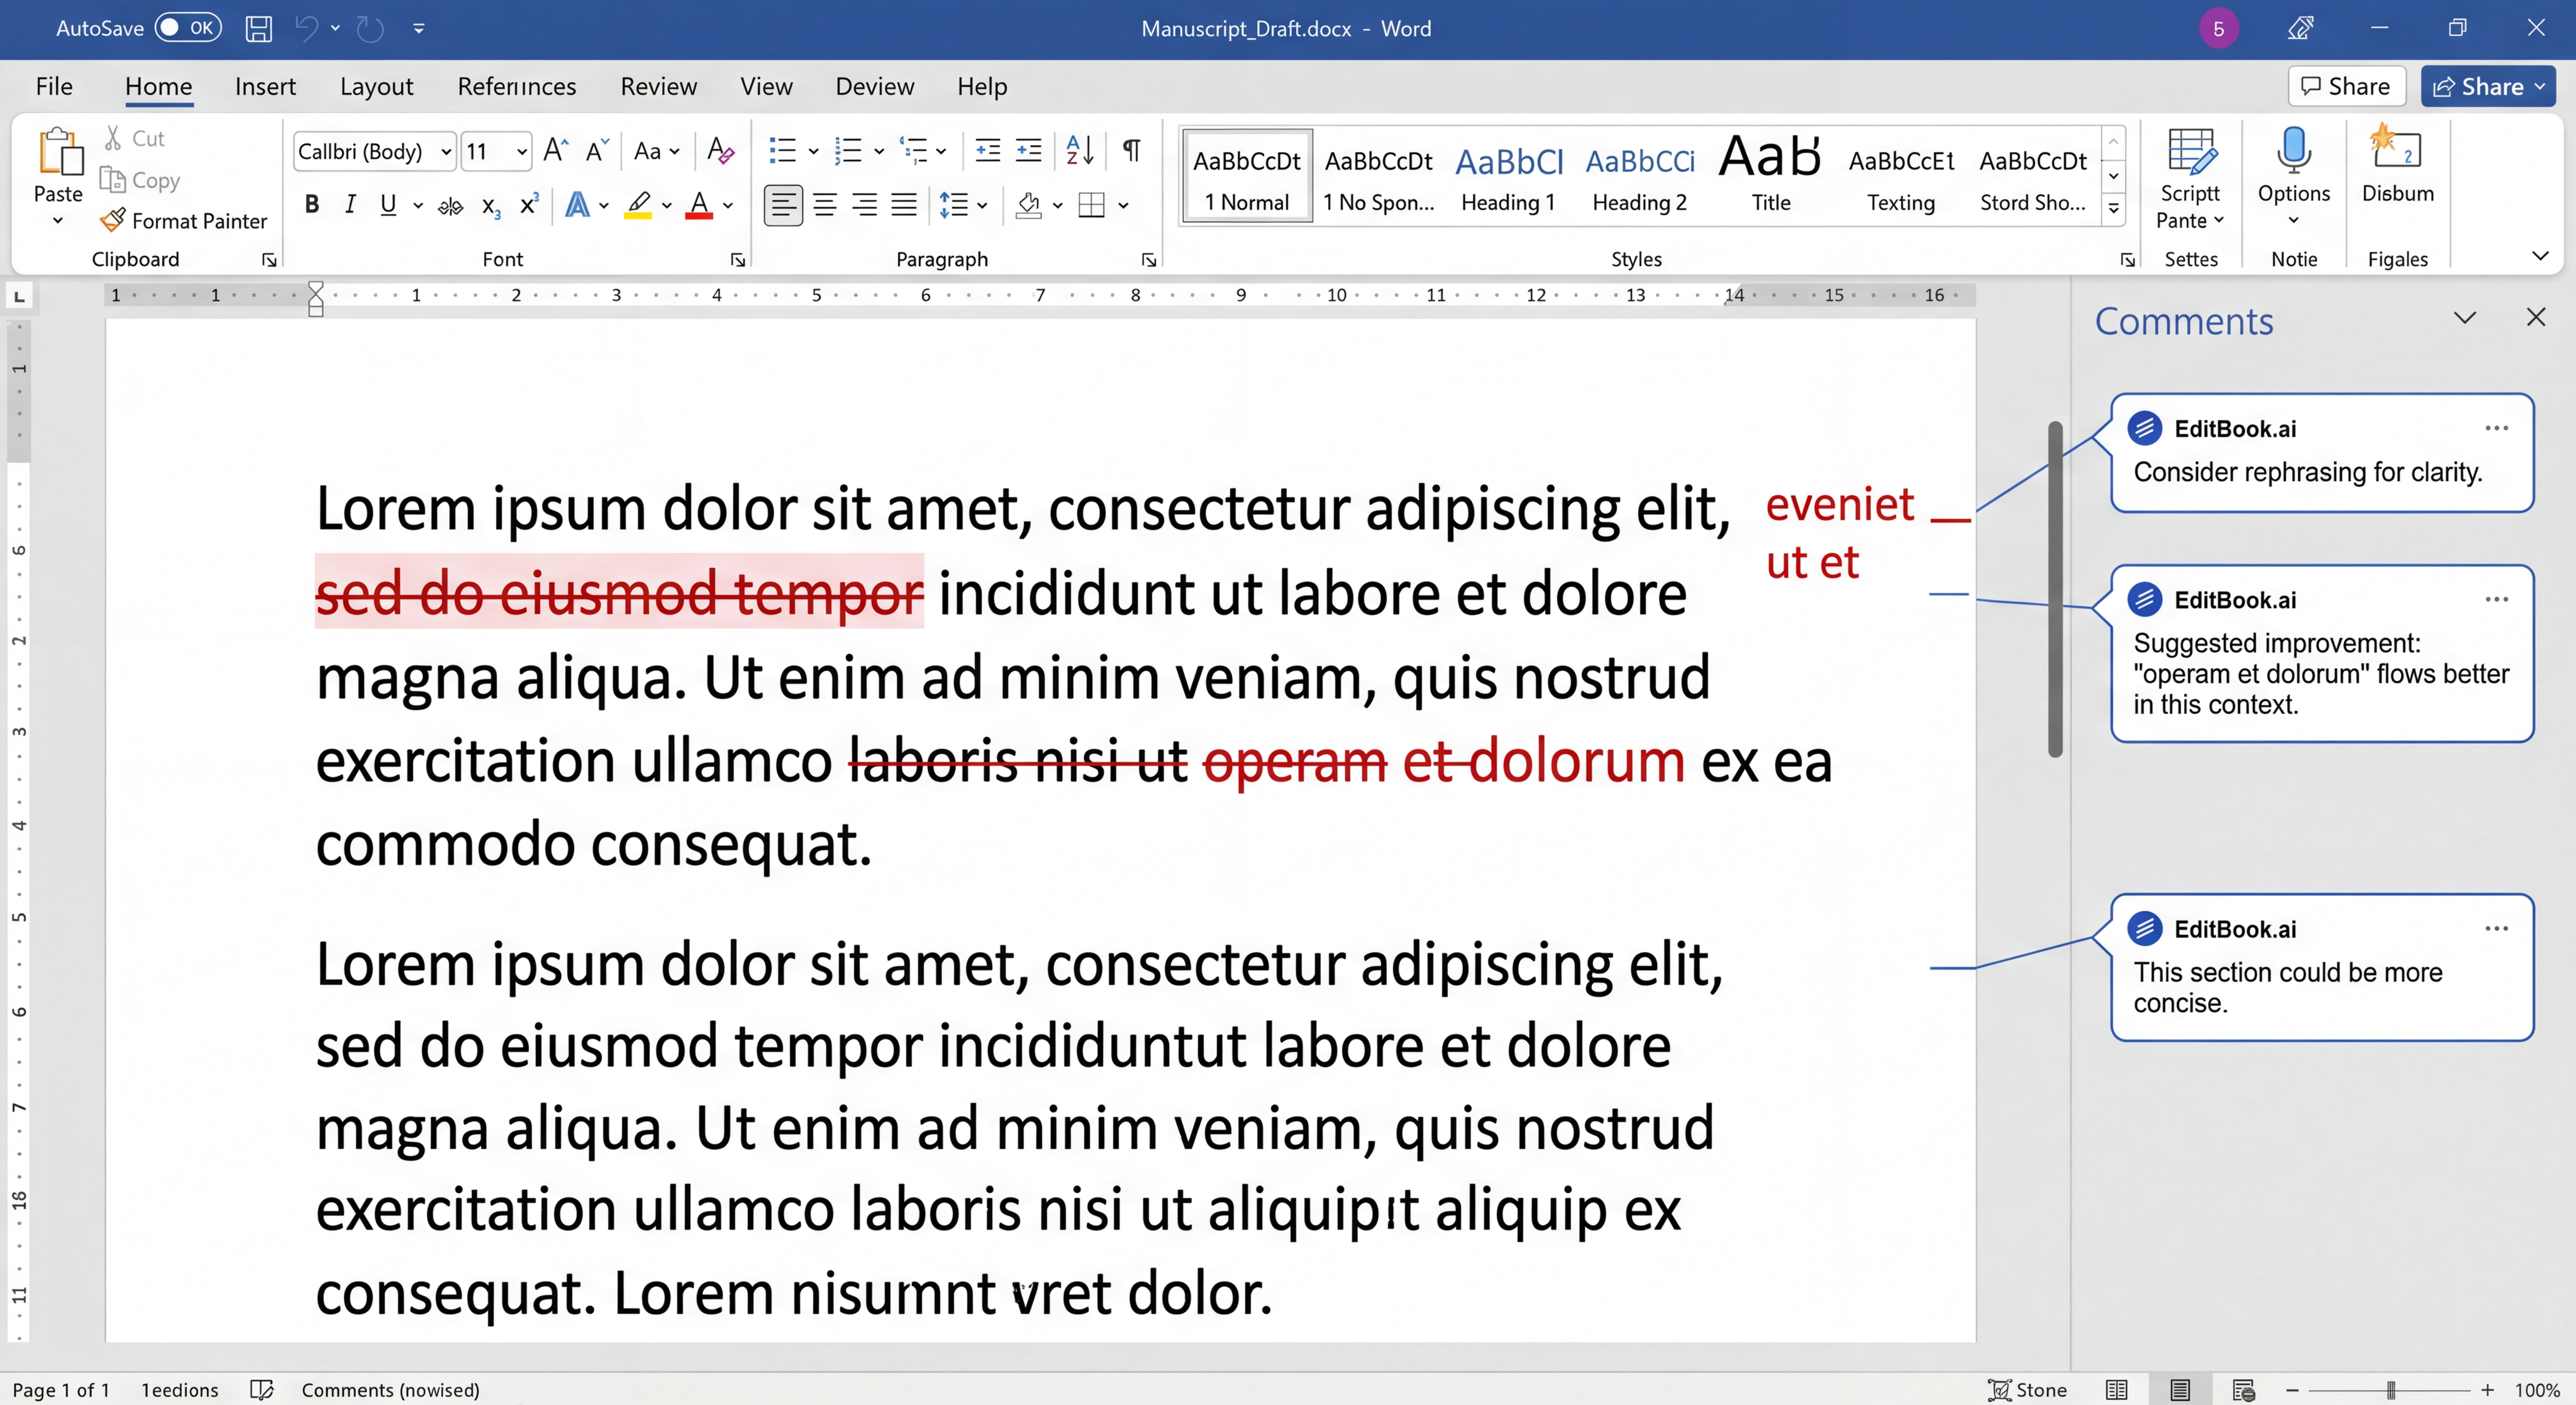Apply the red font color

tap(699, 205)
